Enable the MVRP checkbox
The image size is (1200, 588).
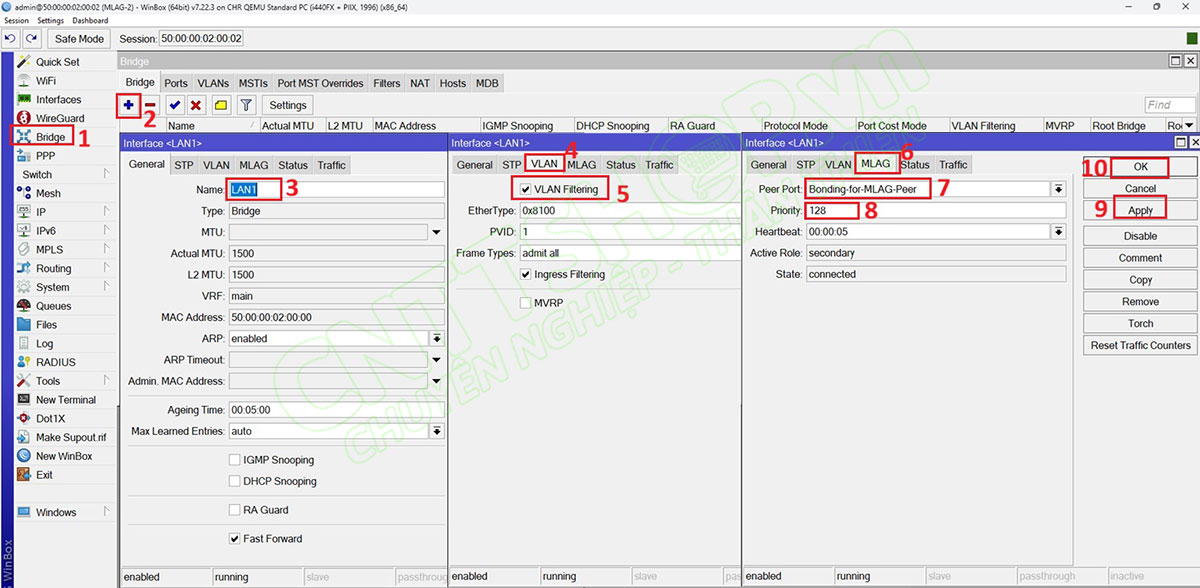click(525, 302)
